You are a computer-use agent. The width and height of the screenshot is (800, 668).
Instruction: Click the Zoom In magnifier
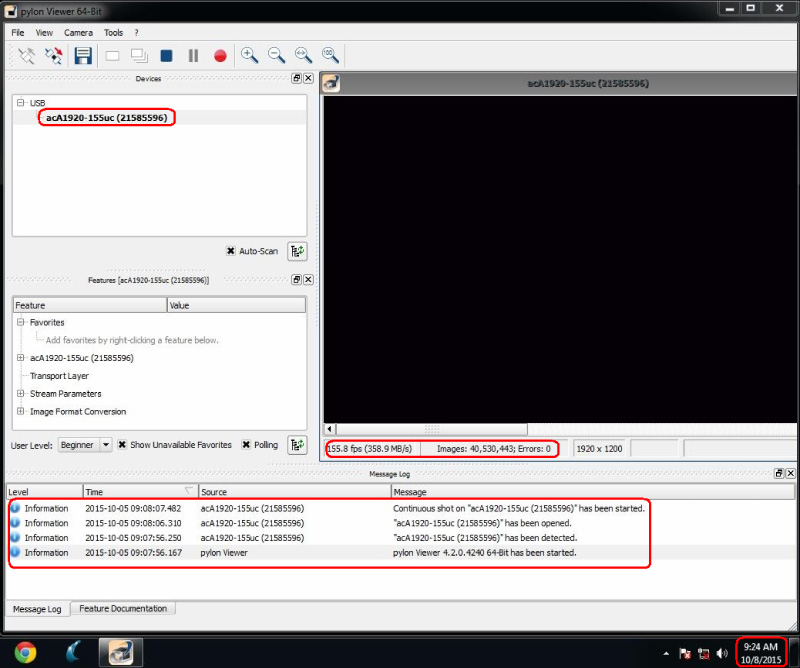click(x=249, y=56)
